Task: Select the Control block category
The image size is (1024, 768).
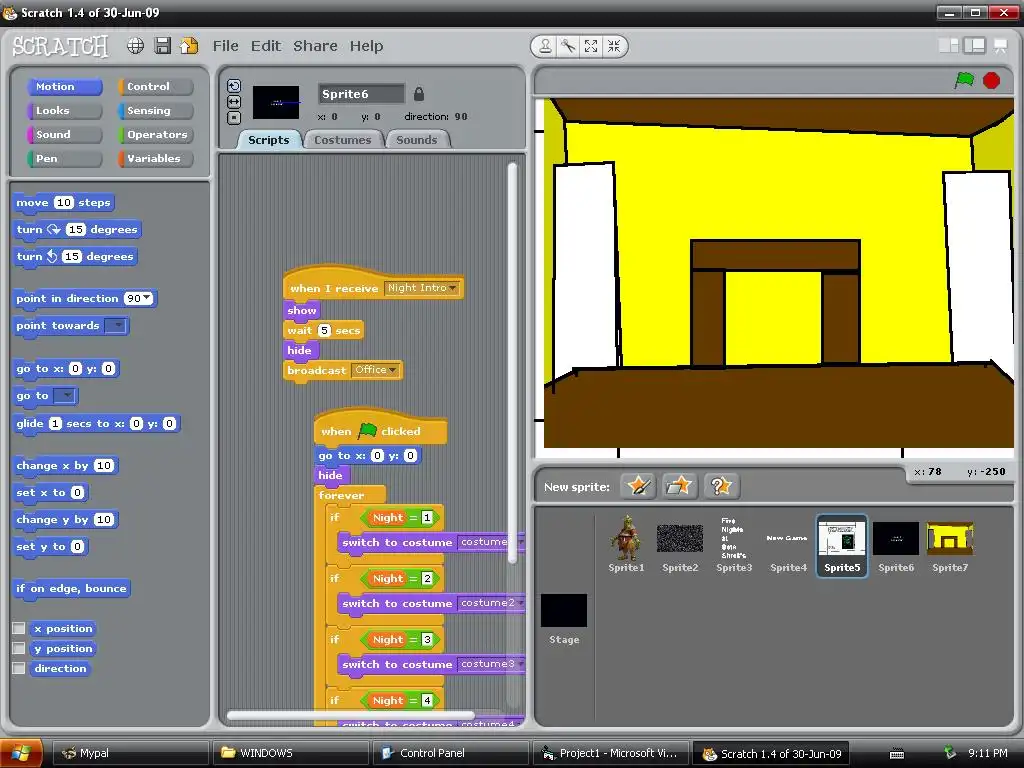Action: (x=155, y=86)
